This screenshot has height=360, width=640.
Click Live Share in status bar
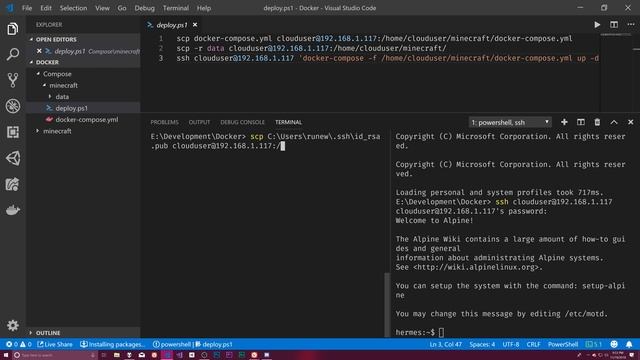click(55, 344)
